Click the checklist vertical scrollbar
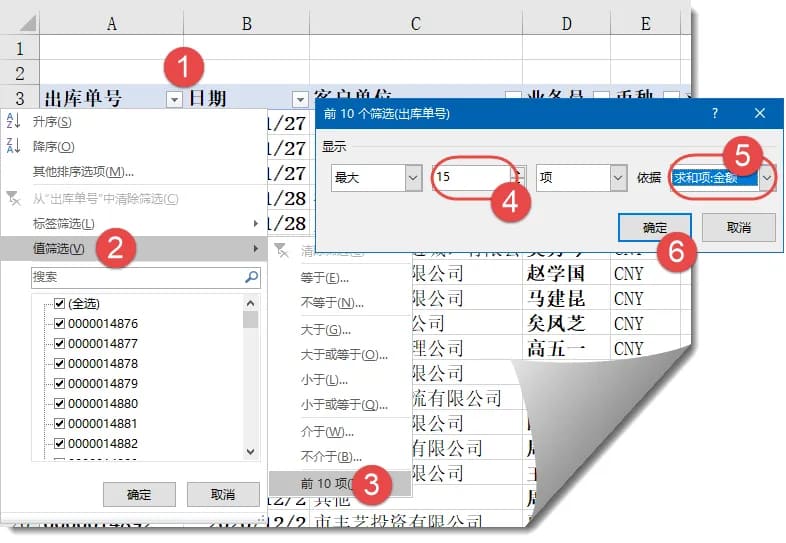The width and height of the screenshot is (786, 543). 251,380
